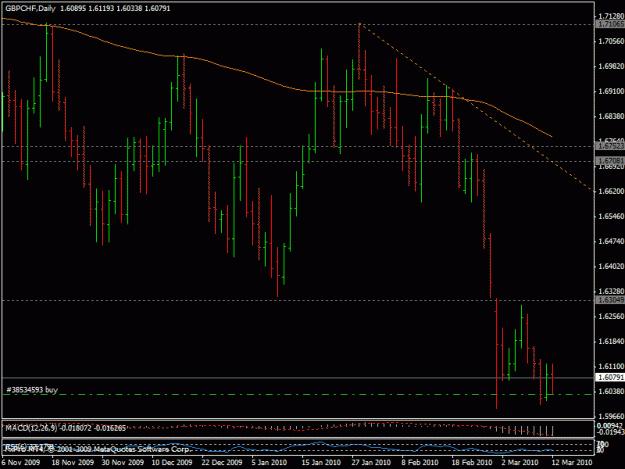Click the 15 Jan 2010 date label

pyautogui.click(x=321, y=462)
